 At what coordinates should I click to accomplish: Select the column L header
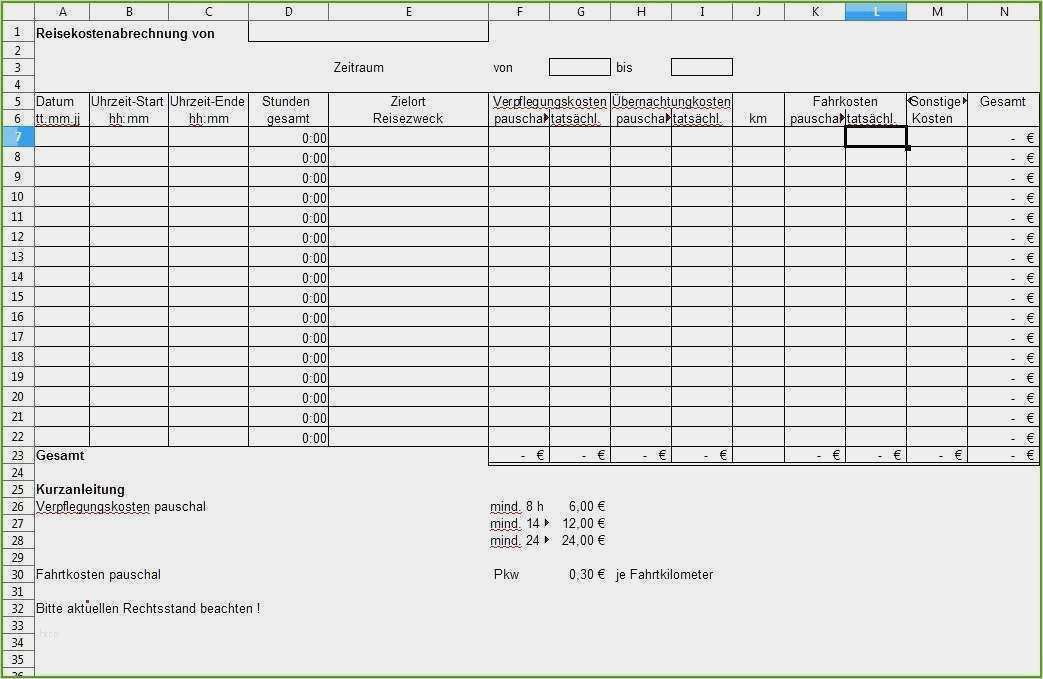coord(875,12)
